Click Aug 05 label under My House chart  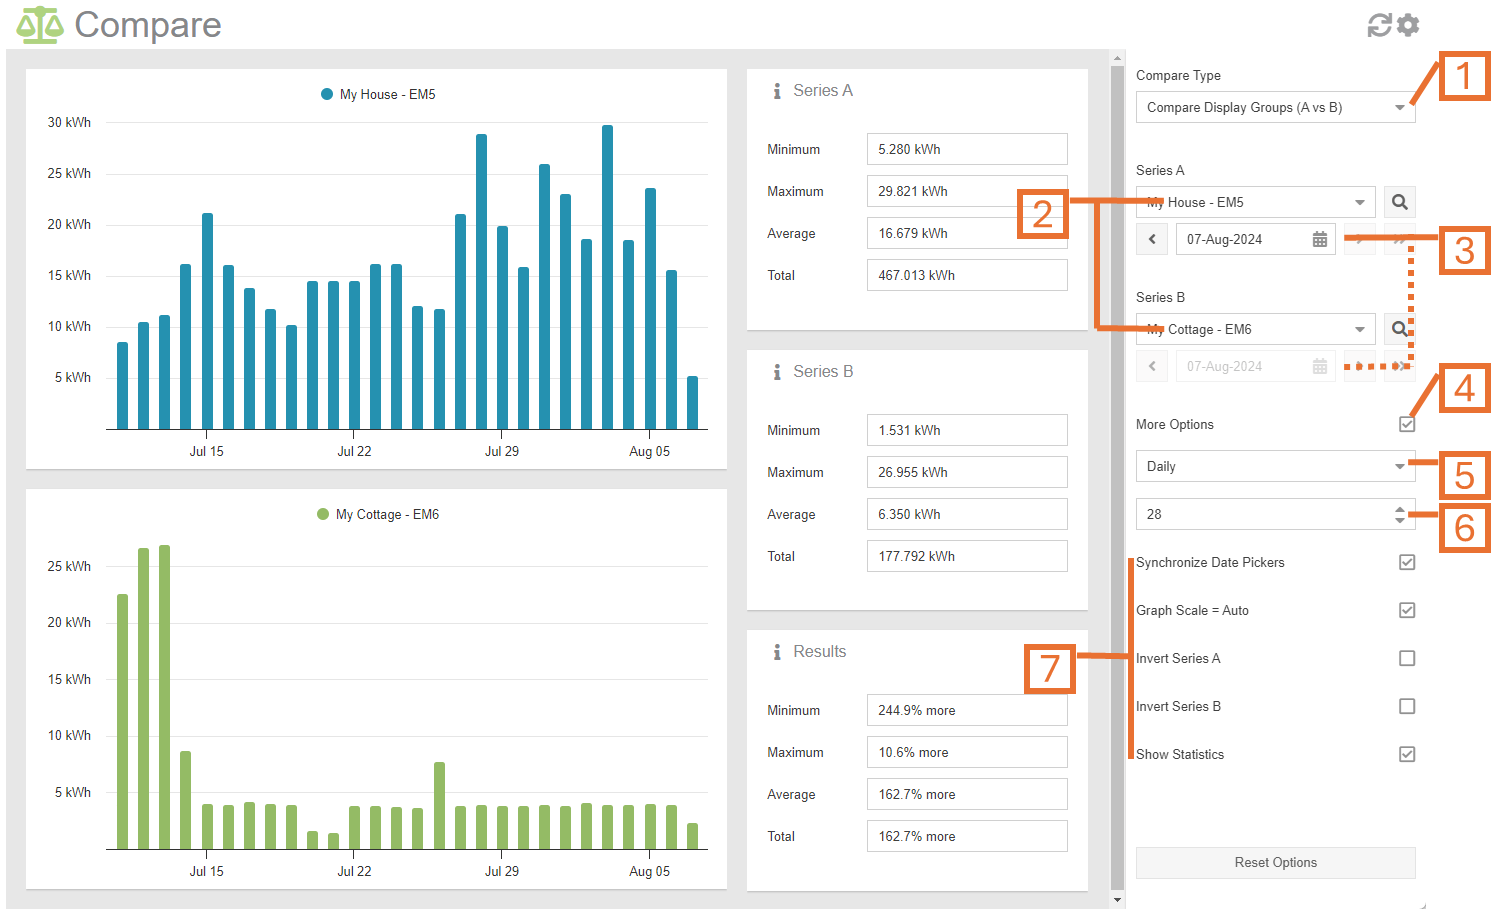click(x=650, y=451)
